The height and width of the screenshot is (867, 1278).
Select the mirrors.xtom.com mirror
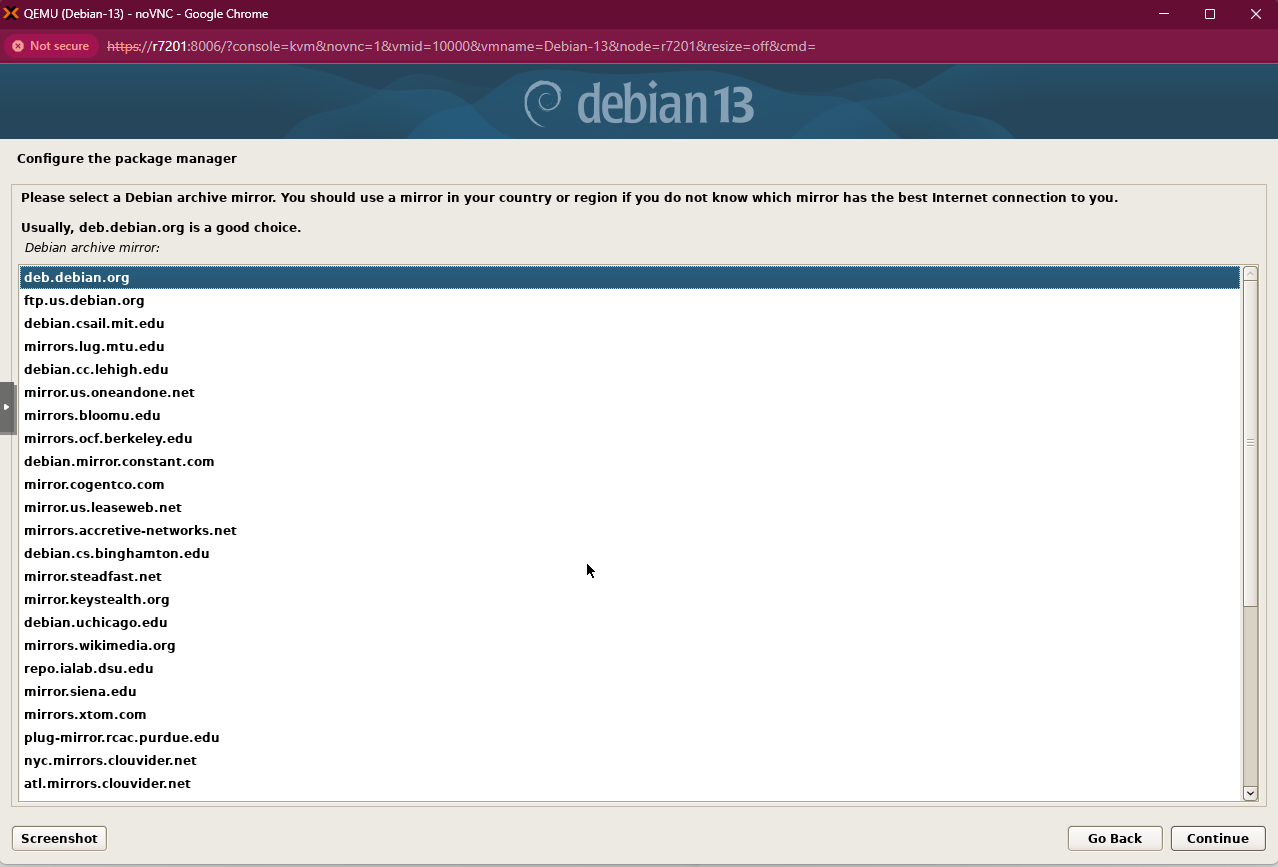tap(85, 714)
